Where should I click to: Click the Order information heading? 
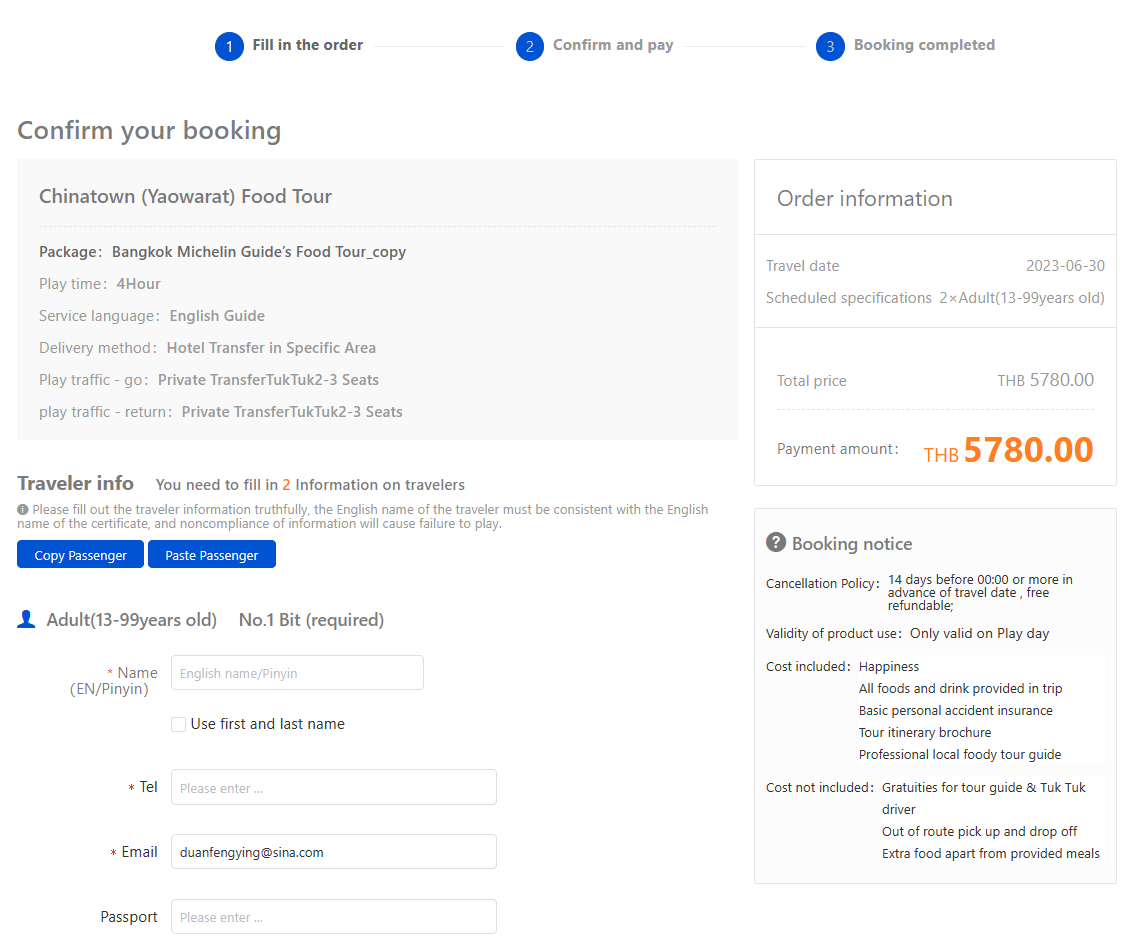point(864,198)
